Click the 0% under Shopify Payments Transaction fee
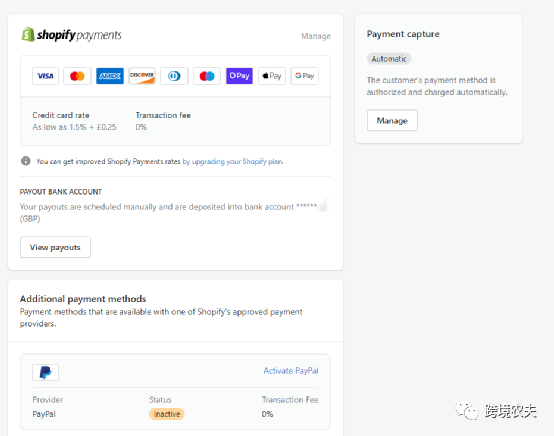Image resolution: width=554 pixels, height=436 pixels. tap(141, 127)
